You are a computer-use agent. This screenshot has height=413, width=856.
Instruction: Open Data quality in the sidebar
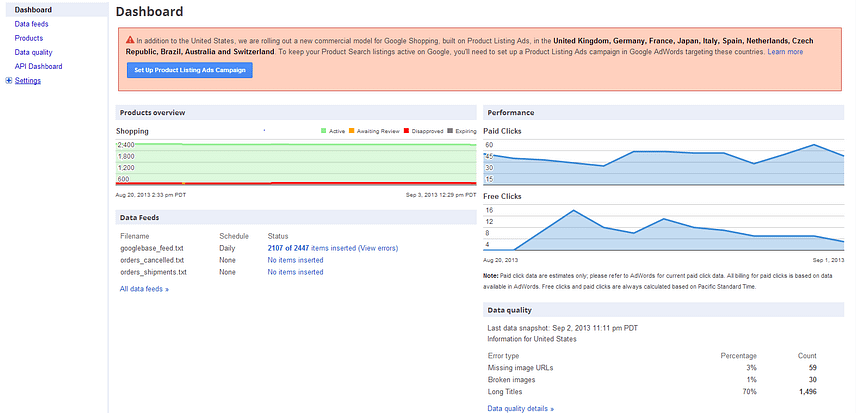[34, 51]
